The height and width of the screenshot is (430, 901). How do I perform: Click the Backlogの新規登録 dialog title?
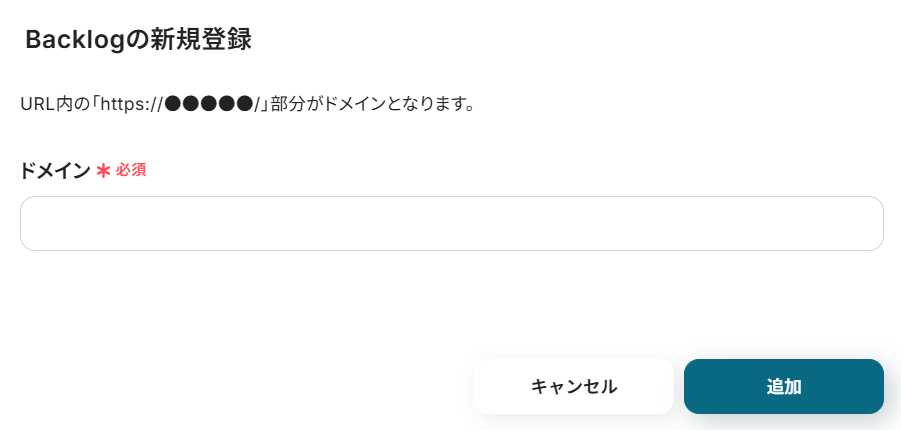[138, 40]
